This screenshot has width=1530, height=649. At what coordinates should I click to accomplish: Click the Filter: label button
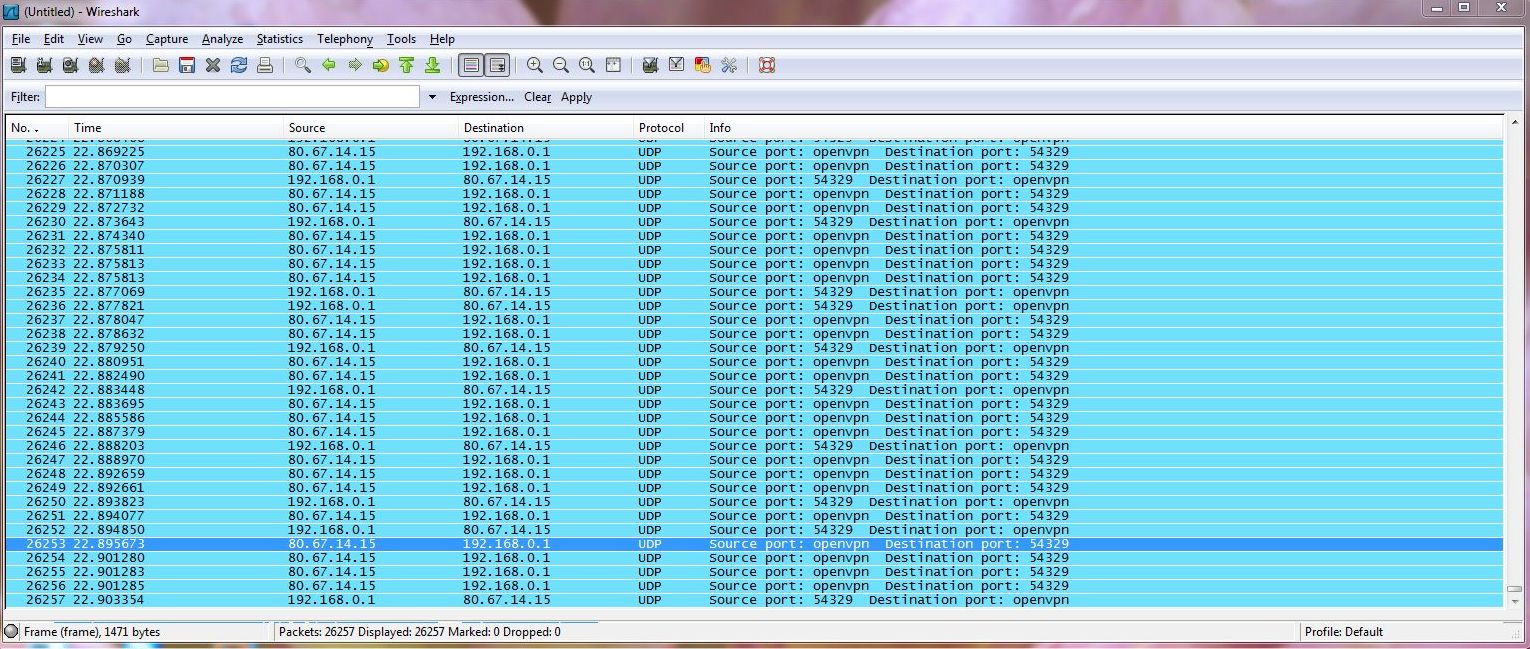click(x=25, y=97)
